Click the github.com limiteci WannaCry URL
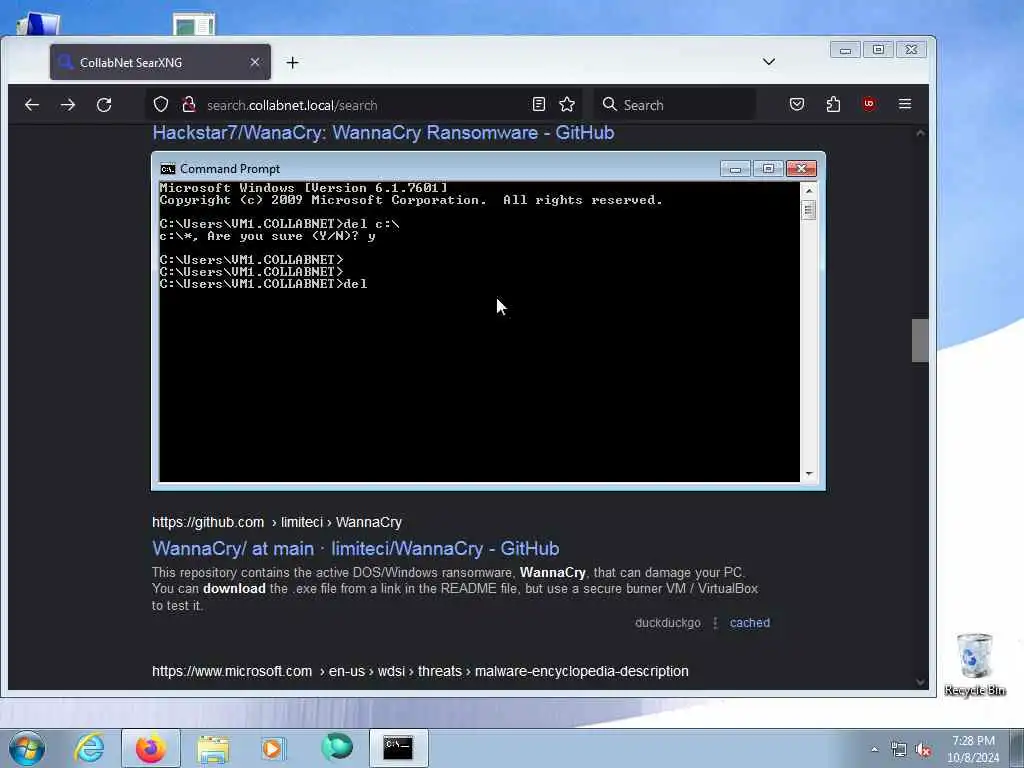This screenshot has height=768, width=1024. pos(277,522)
